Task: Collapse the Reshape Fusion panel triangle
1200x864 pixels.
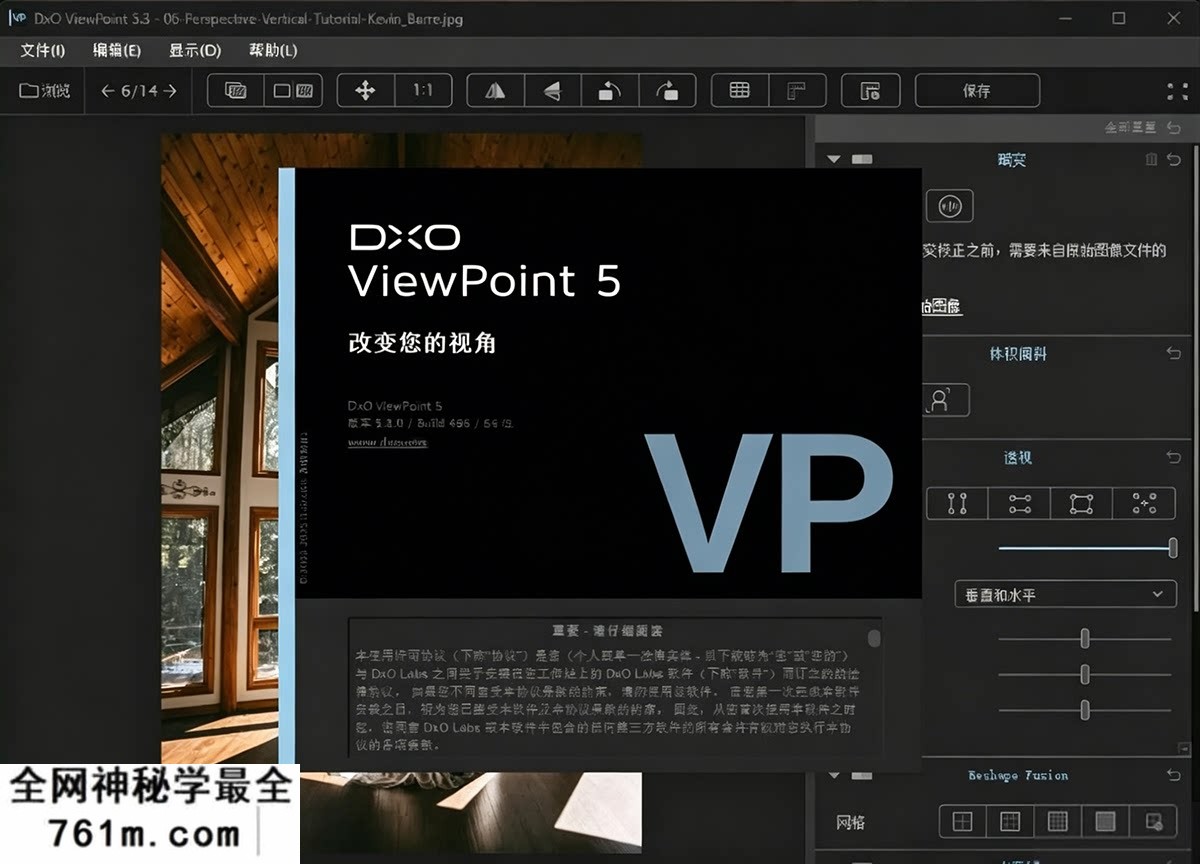Action: [x=833, y=775]
